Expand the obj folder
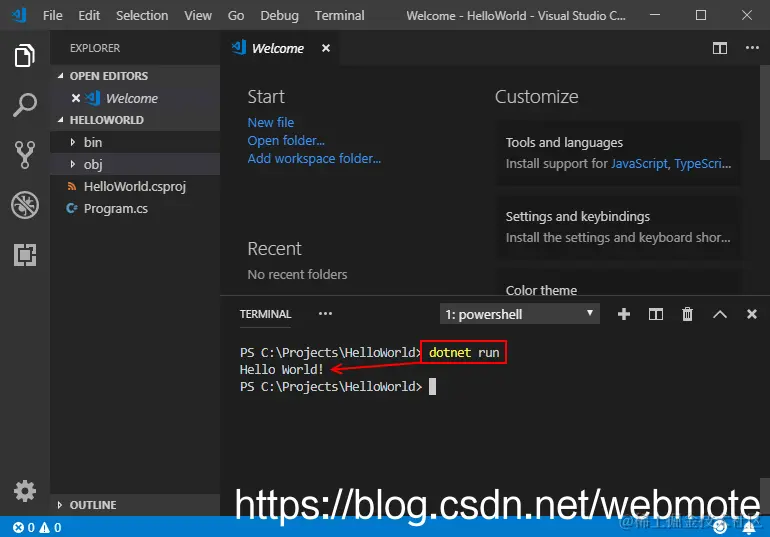This screenshot has height=537, width=770. click(x=135, y=164)
